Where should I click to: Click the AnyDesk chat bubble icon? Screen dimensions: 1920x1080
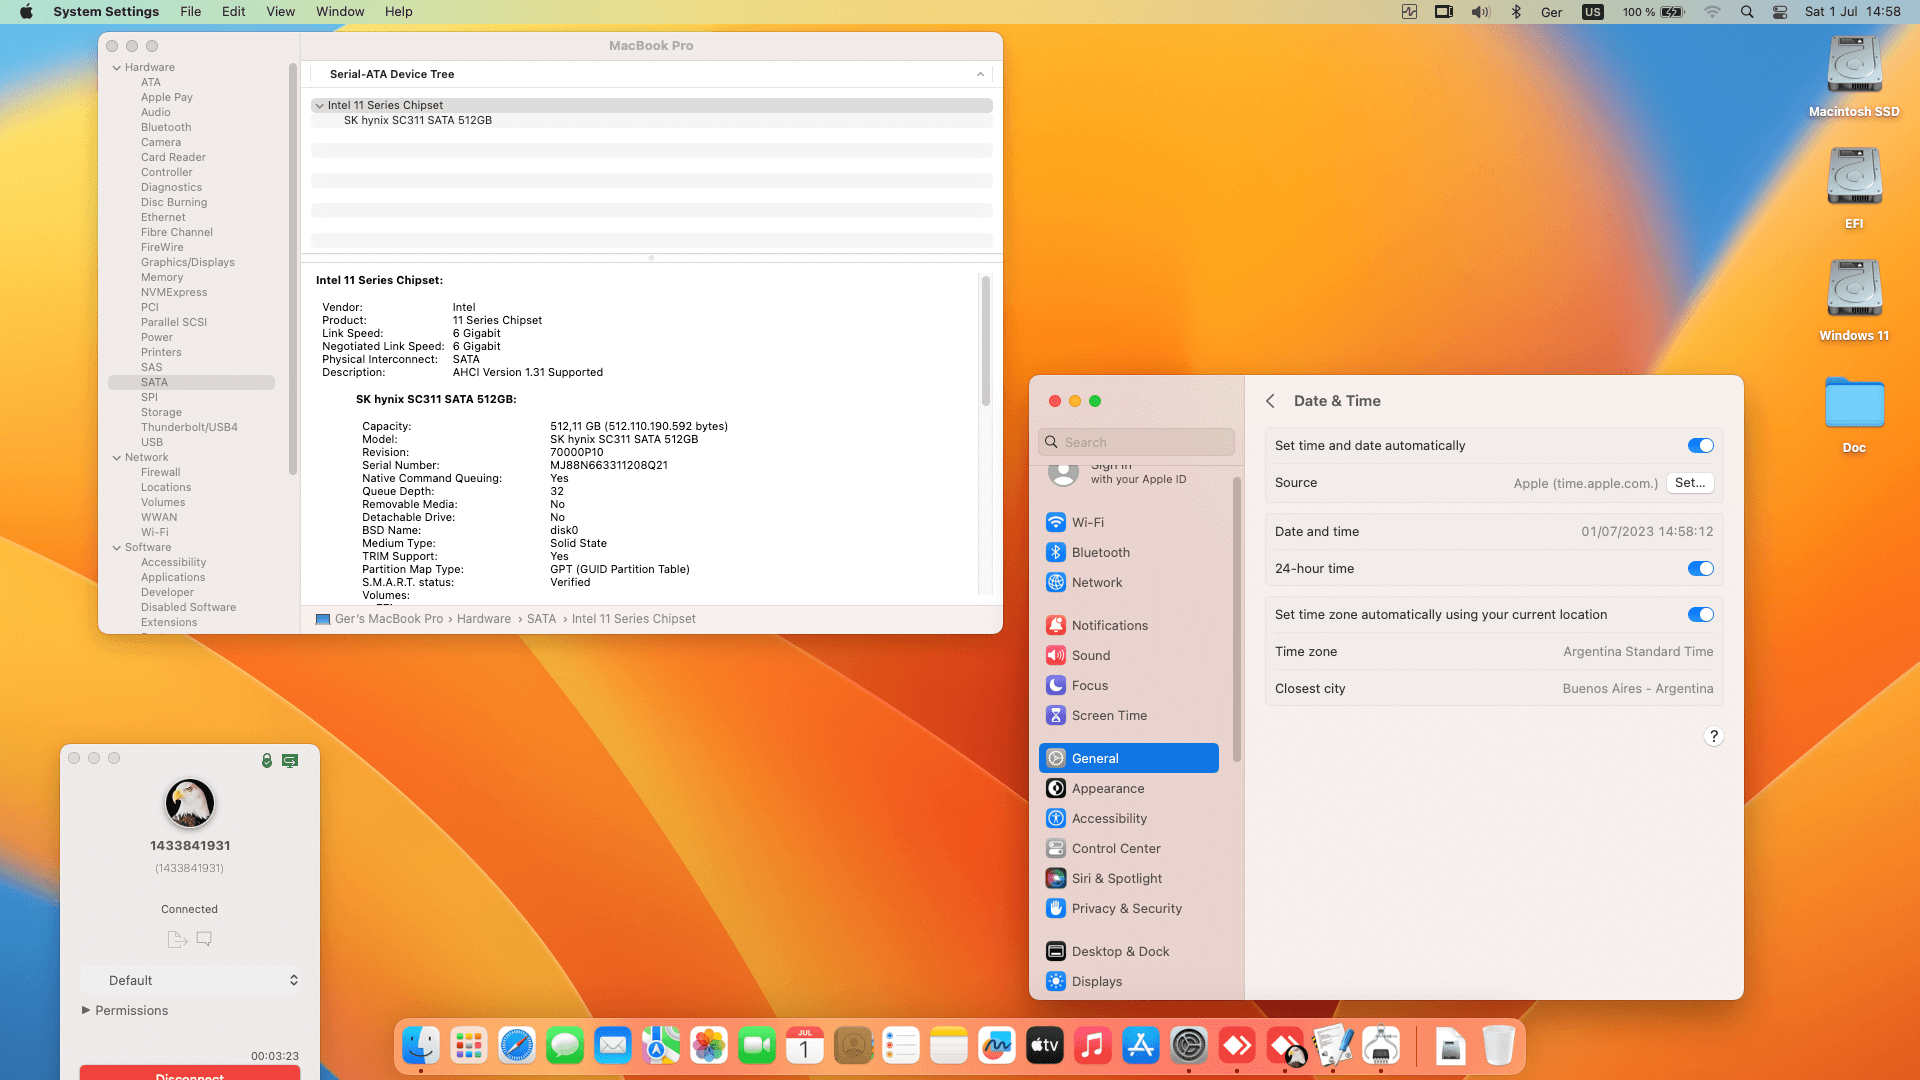[204, 939]
